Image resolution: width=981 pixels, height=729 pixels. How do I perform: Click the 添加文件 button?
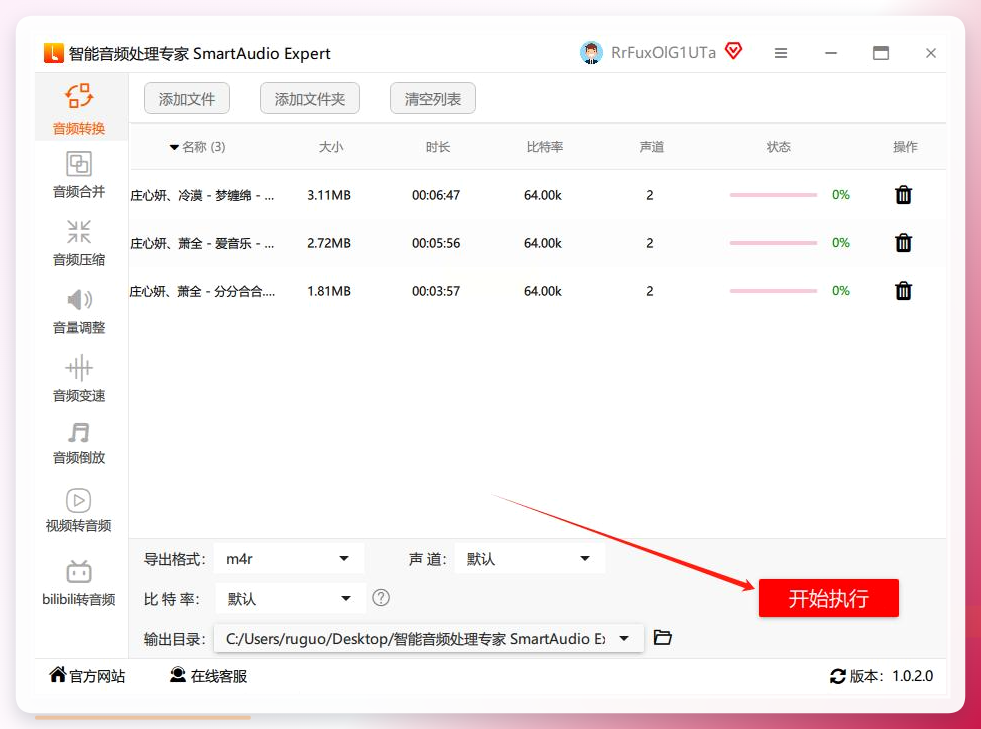click(x=186, y=99)
